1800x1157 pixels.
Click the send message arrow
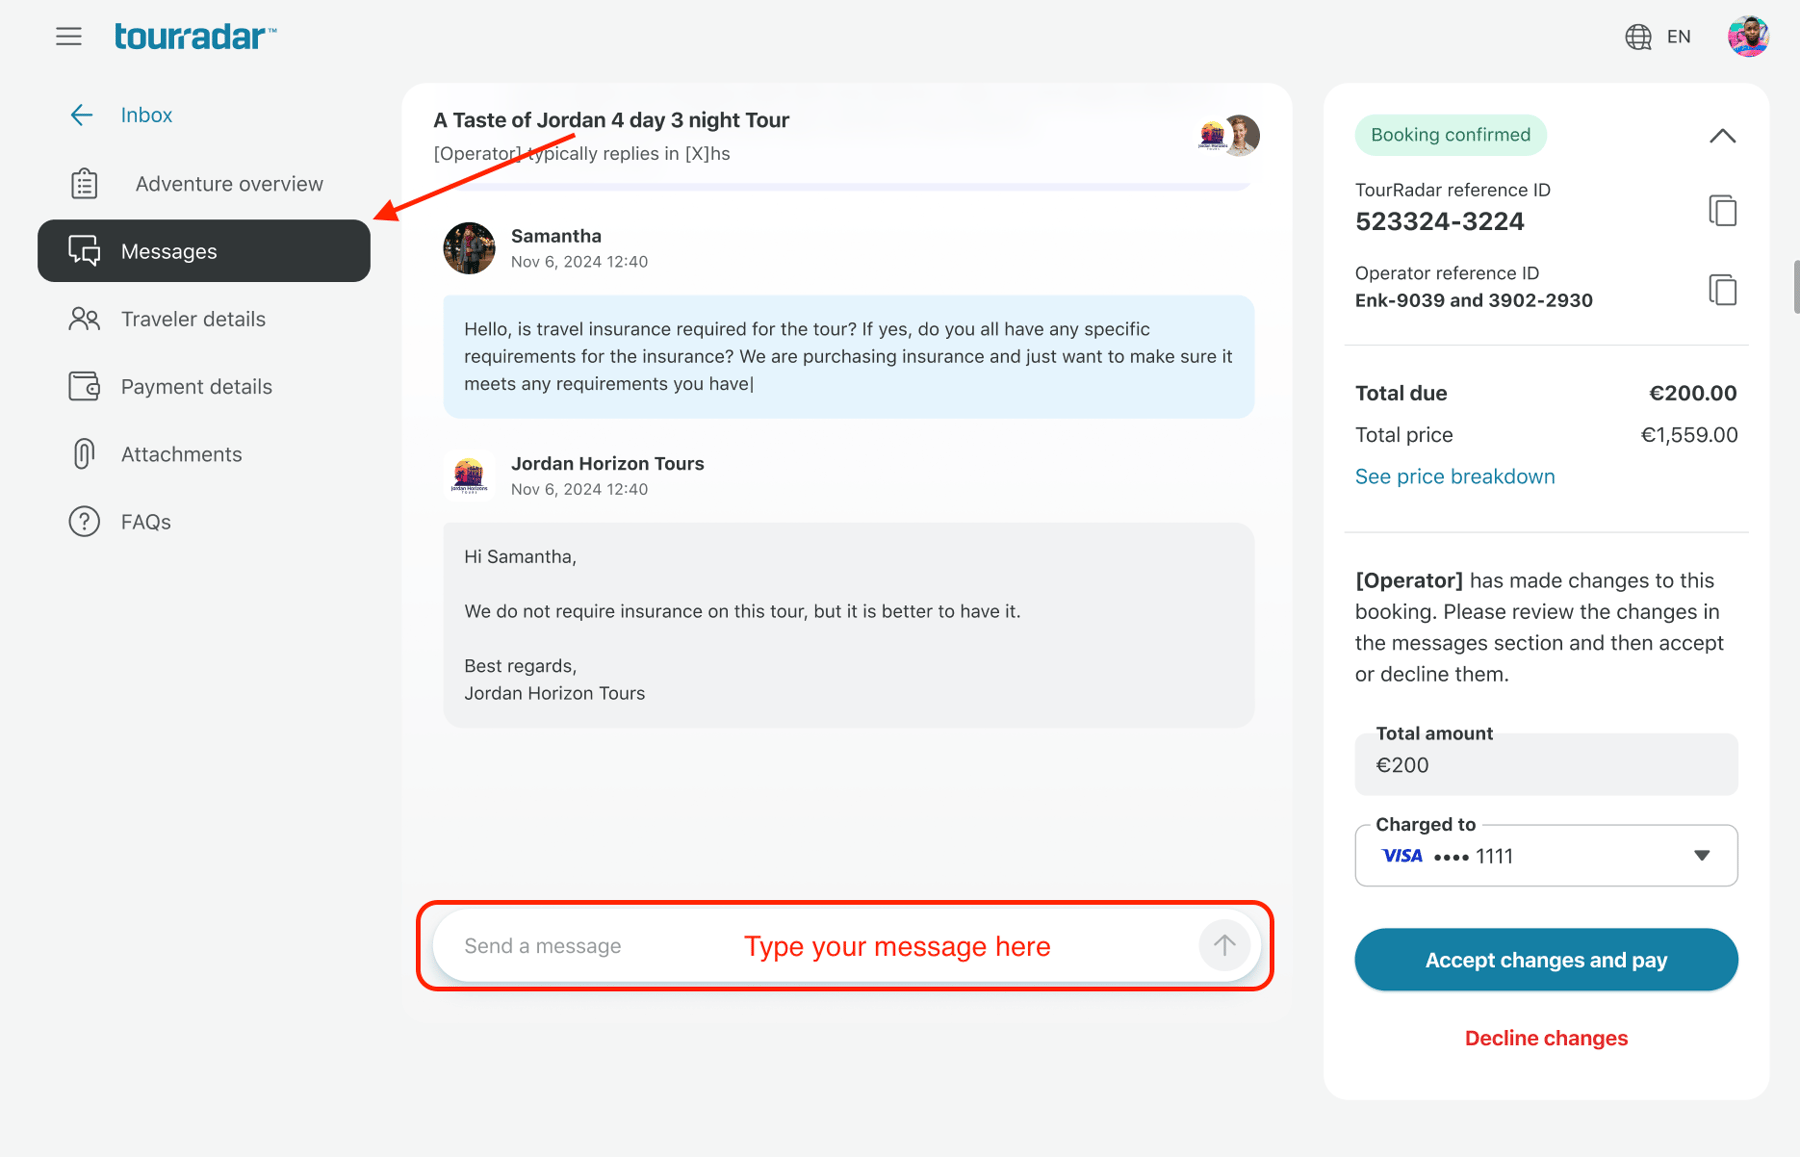click(x=1223, y=945)
